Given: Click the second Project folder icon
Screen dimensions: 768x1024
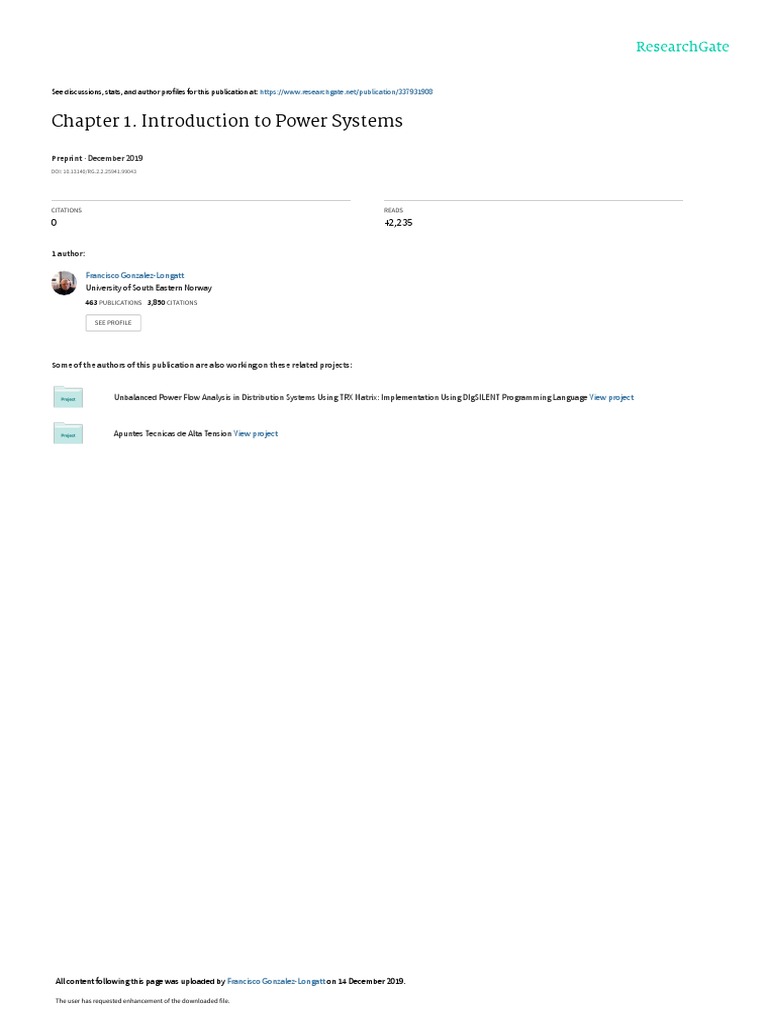Looking at the screenshot, I should tap(68, 434).
